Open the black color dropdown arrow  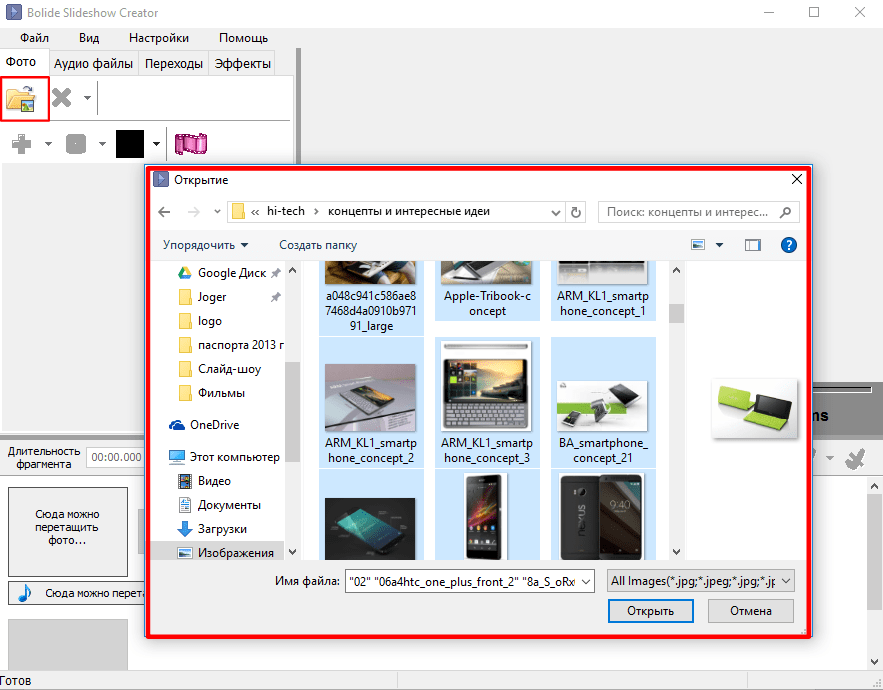coord(157,144)
